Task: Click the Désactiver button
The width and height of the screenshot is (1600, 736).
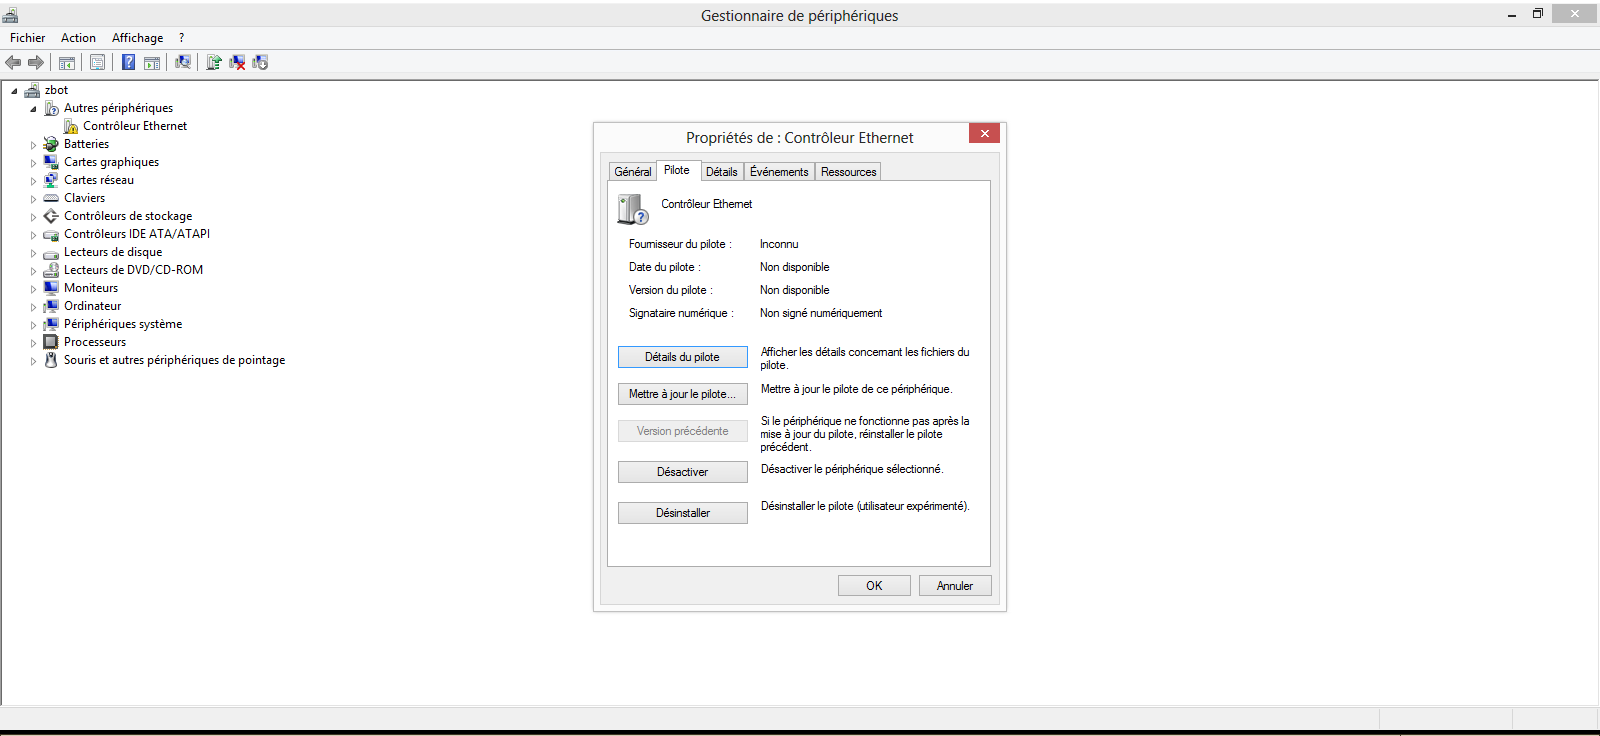Action: point(682,472)
